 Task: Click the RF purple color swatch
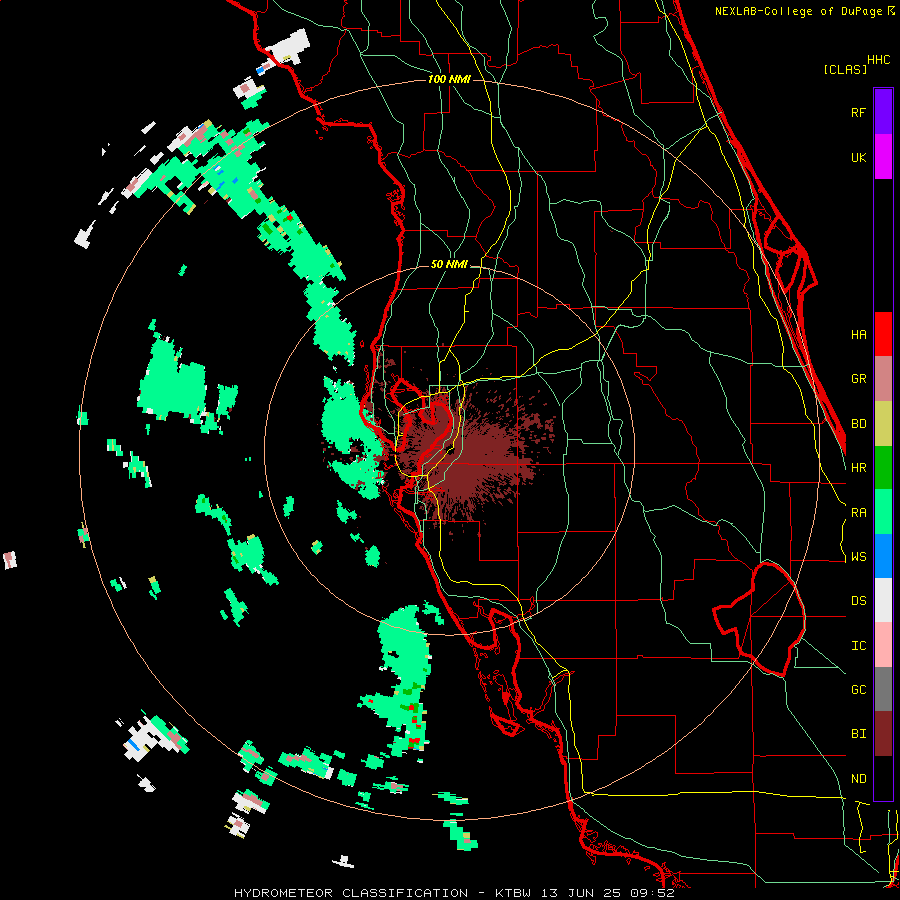coord(883,112)
